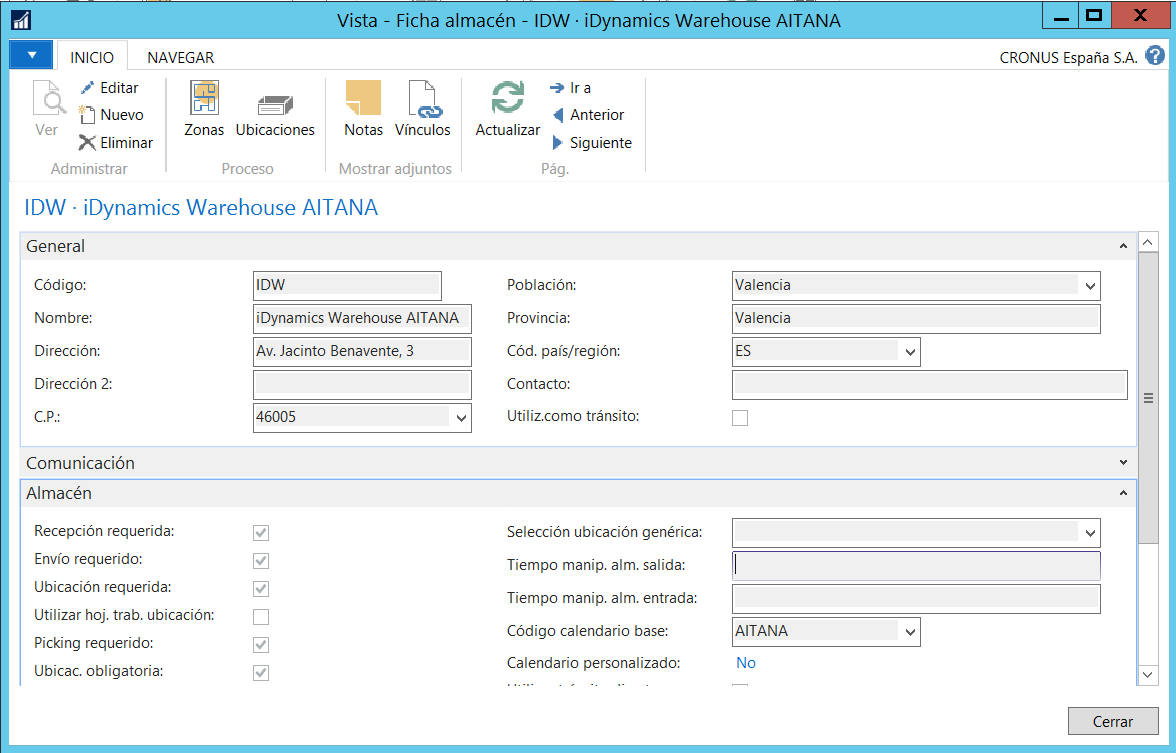Image resolution: width=1176 pixels, height=753 pixels.
Task: Click page heading IDW · iDynamics Warehouse AITANA
Action: [201, 207]
